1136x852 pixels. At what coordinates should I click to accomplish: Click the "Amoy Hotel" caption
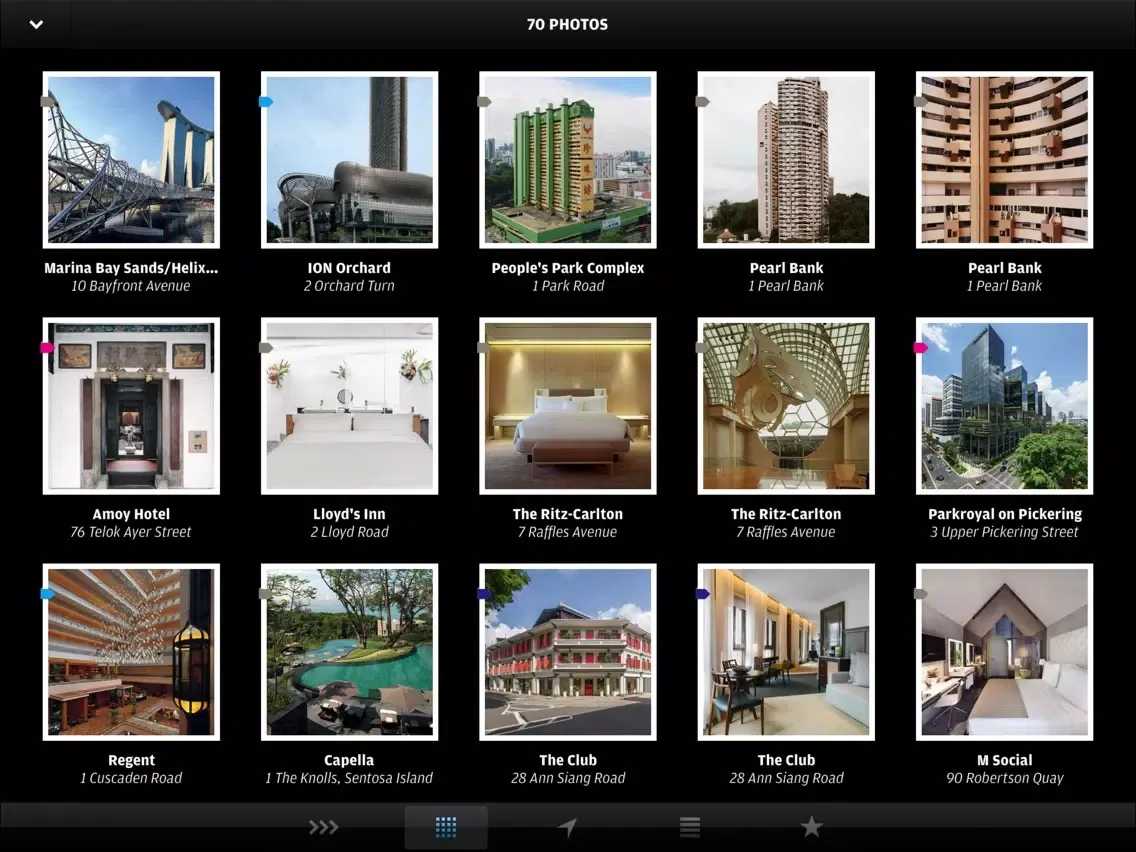point(131,514)
